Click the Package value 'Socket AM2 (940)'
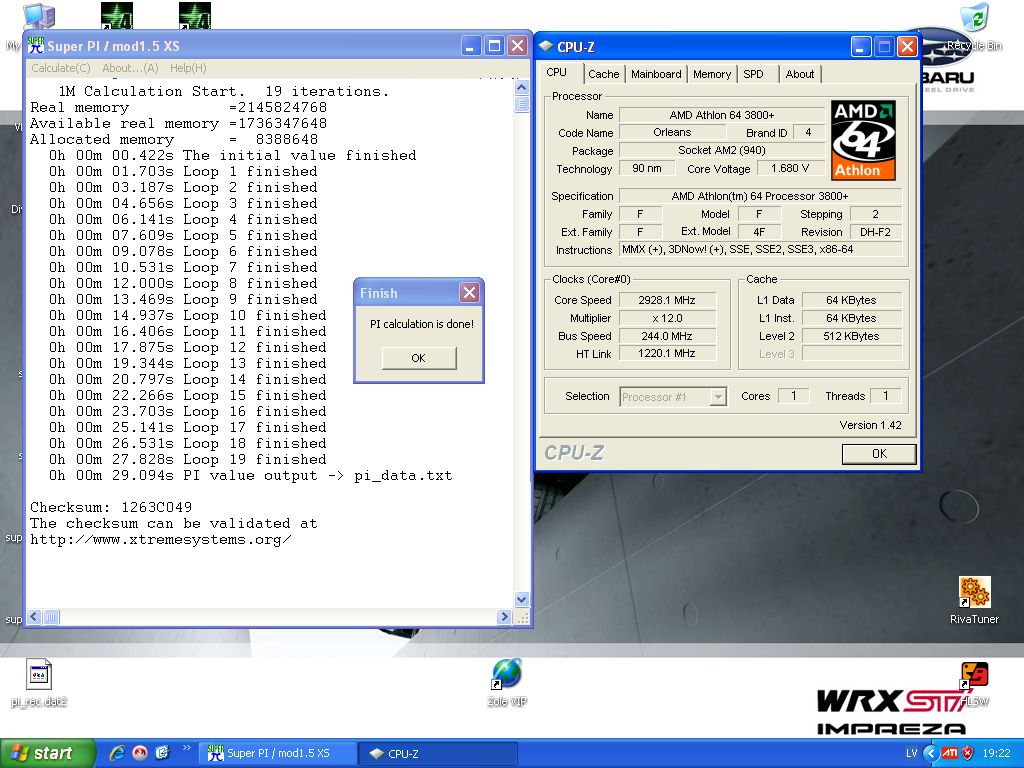Image resolution: width=1024 pixels, height=768 pixels. pyautogui.click(x=722, y=150)
